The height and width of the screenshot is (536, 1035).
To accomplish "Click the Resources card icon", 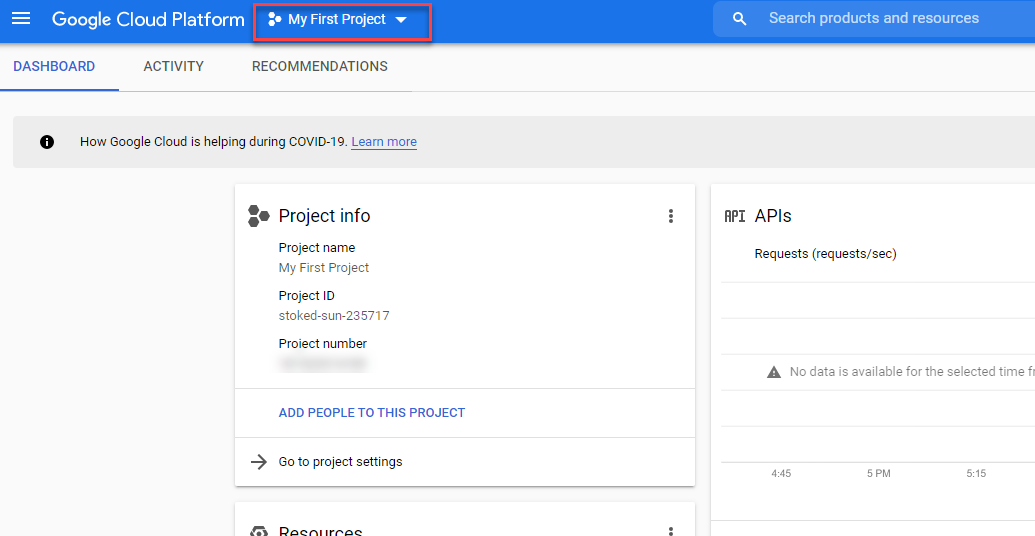I will pyautogui.click(x=259, y=531).
